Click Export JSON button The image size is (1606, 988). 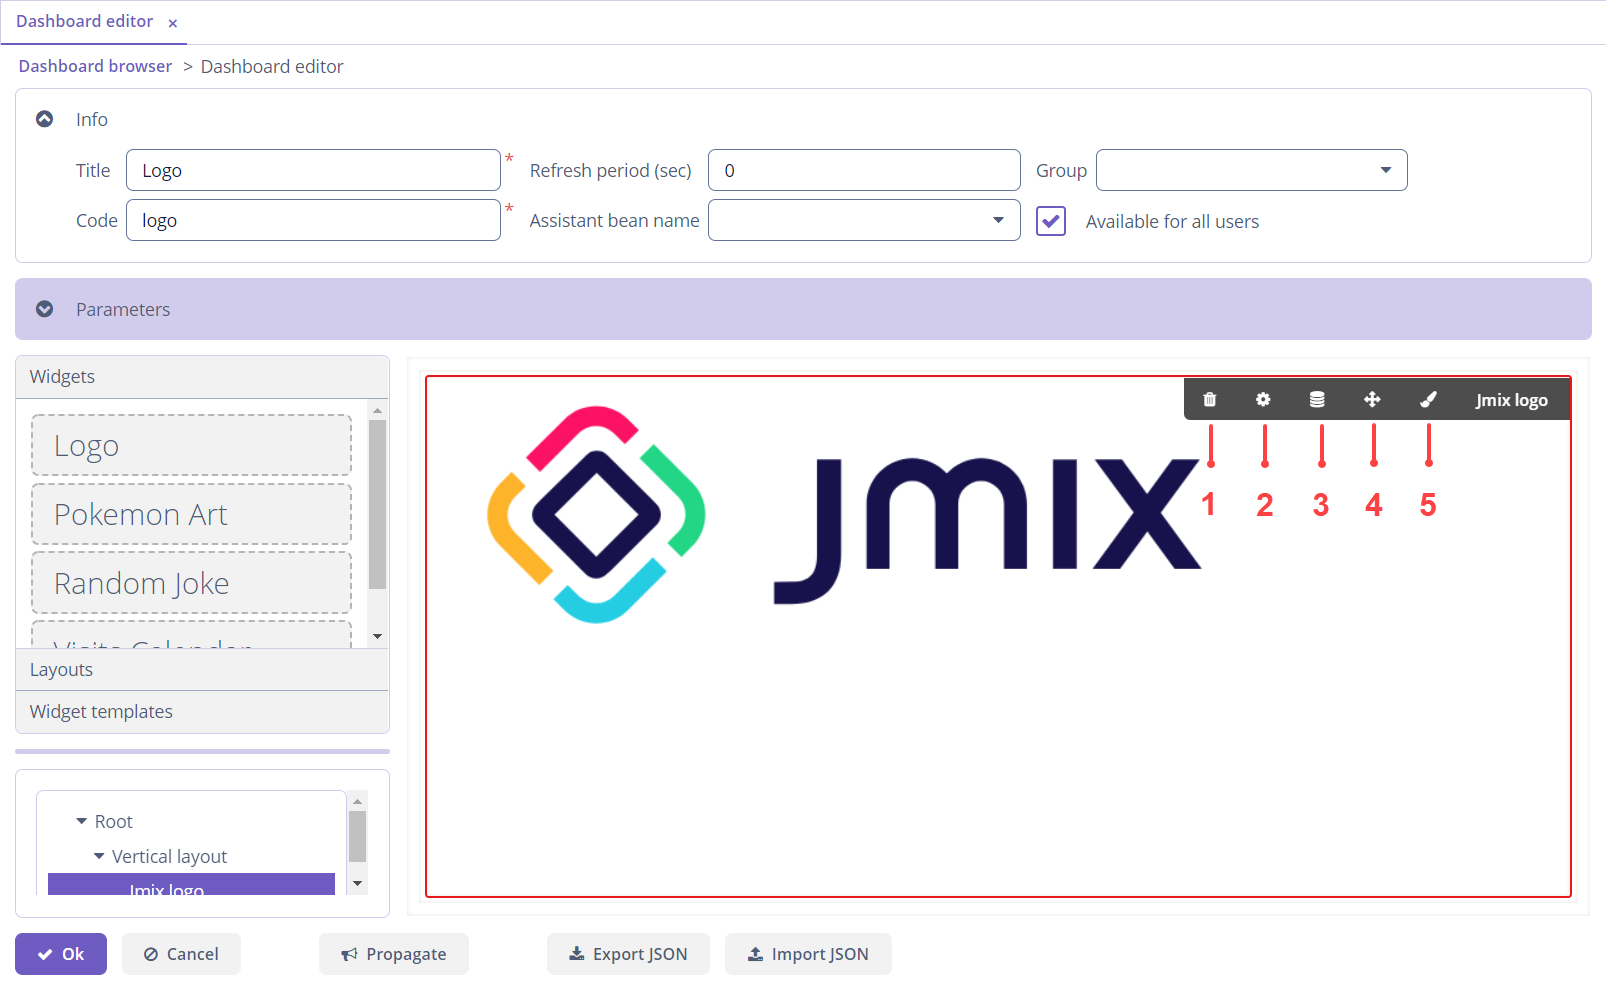click(x=628, y=954)
